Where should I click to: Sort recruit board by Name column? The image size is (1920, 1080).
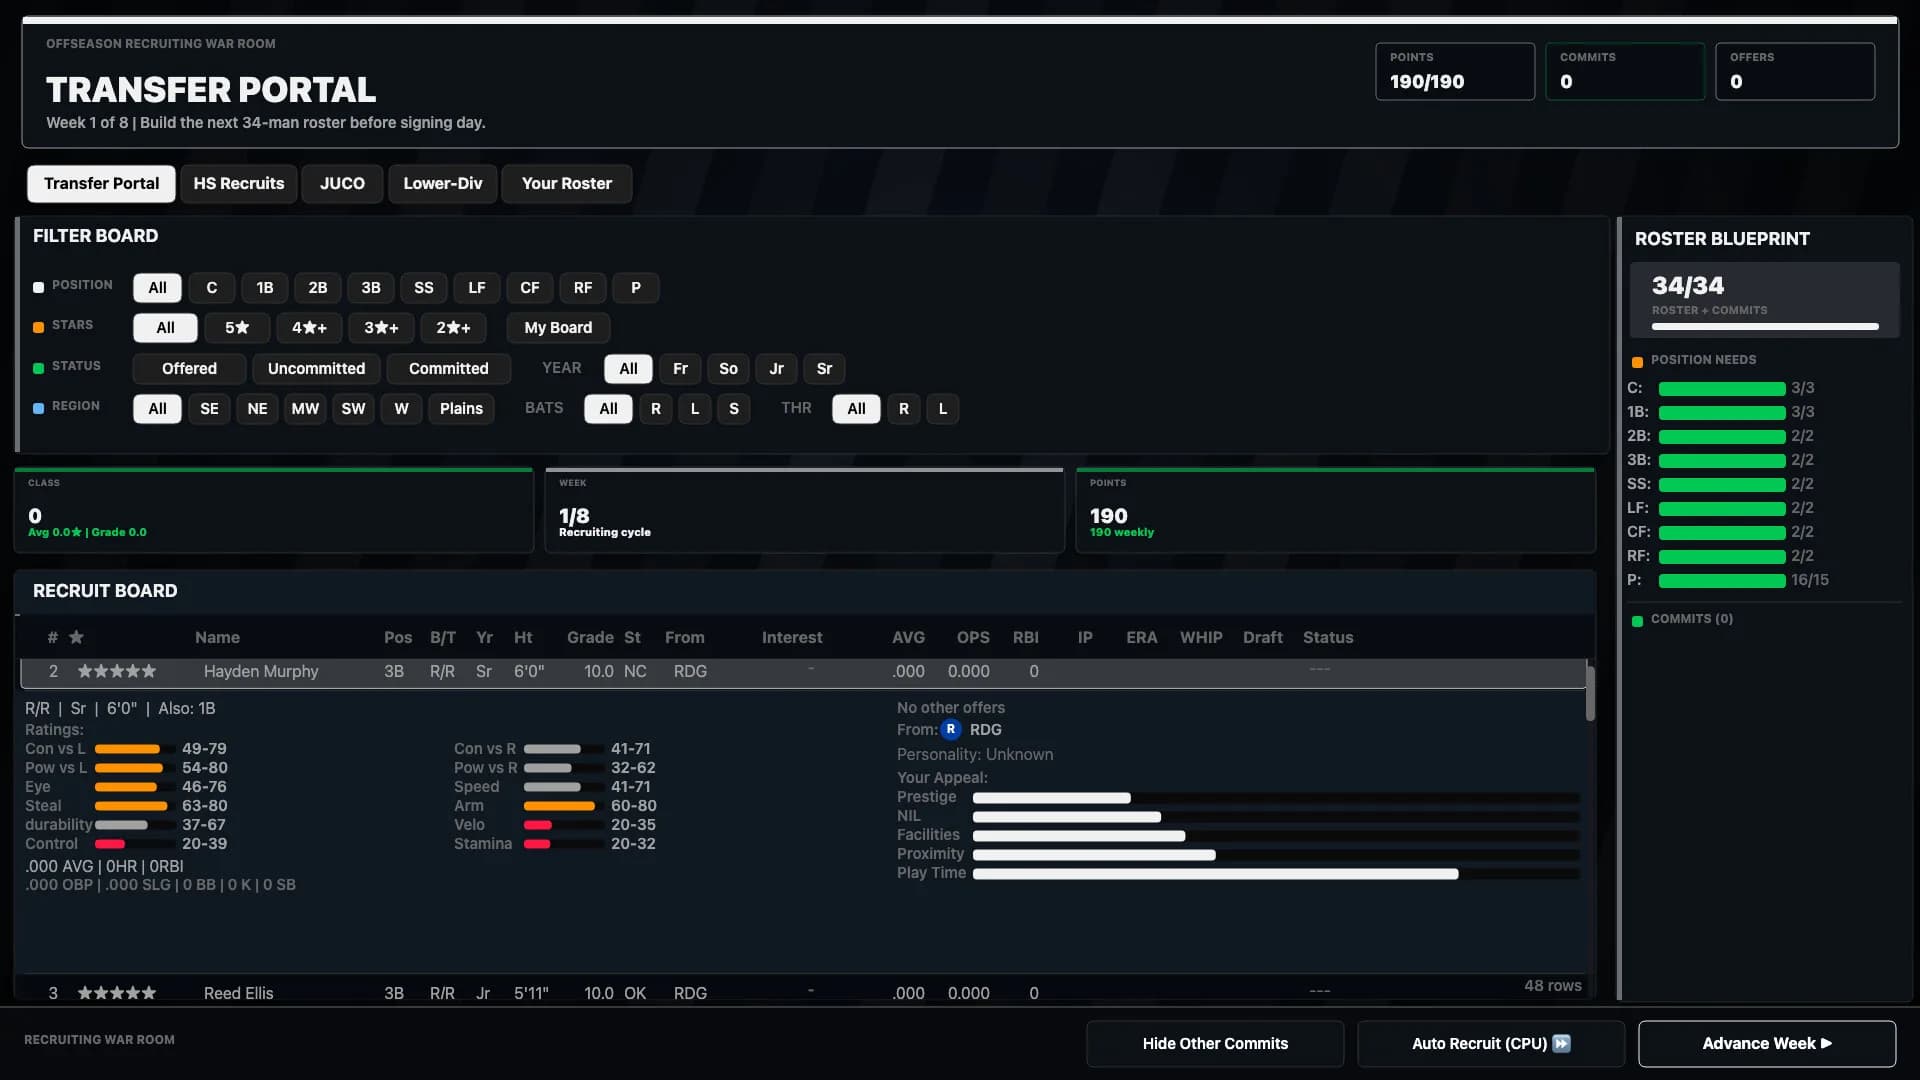coord(217,638)
